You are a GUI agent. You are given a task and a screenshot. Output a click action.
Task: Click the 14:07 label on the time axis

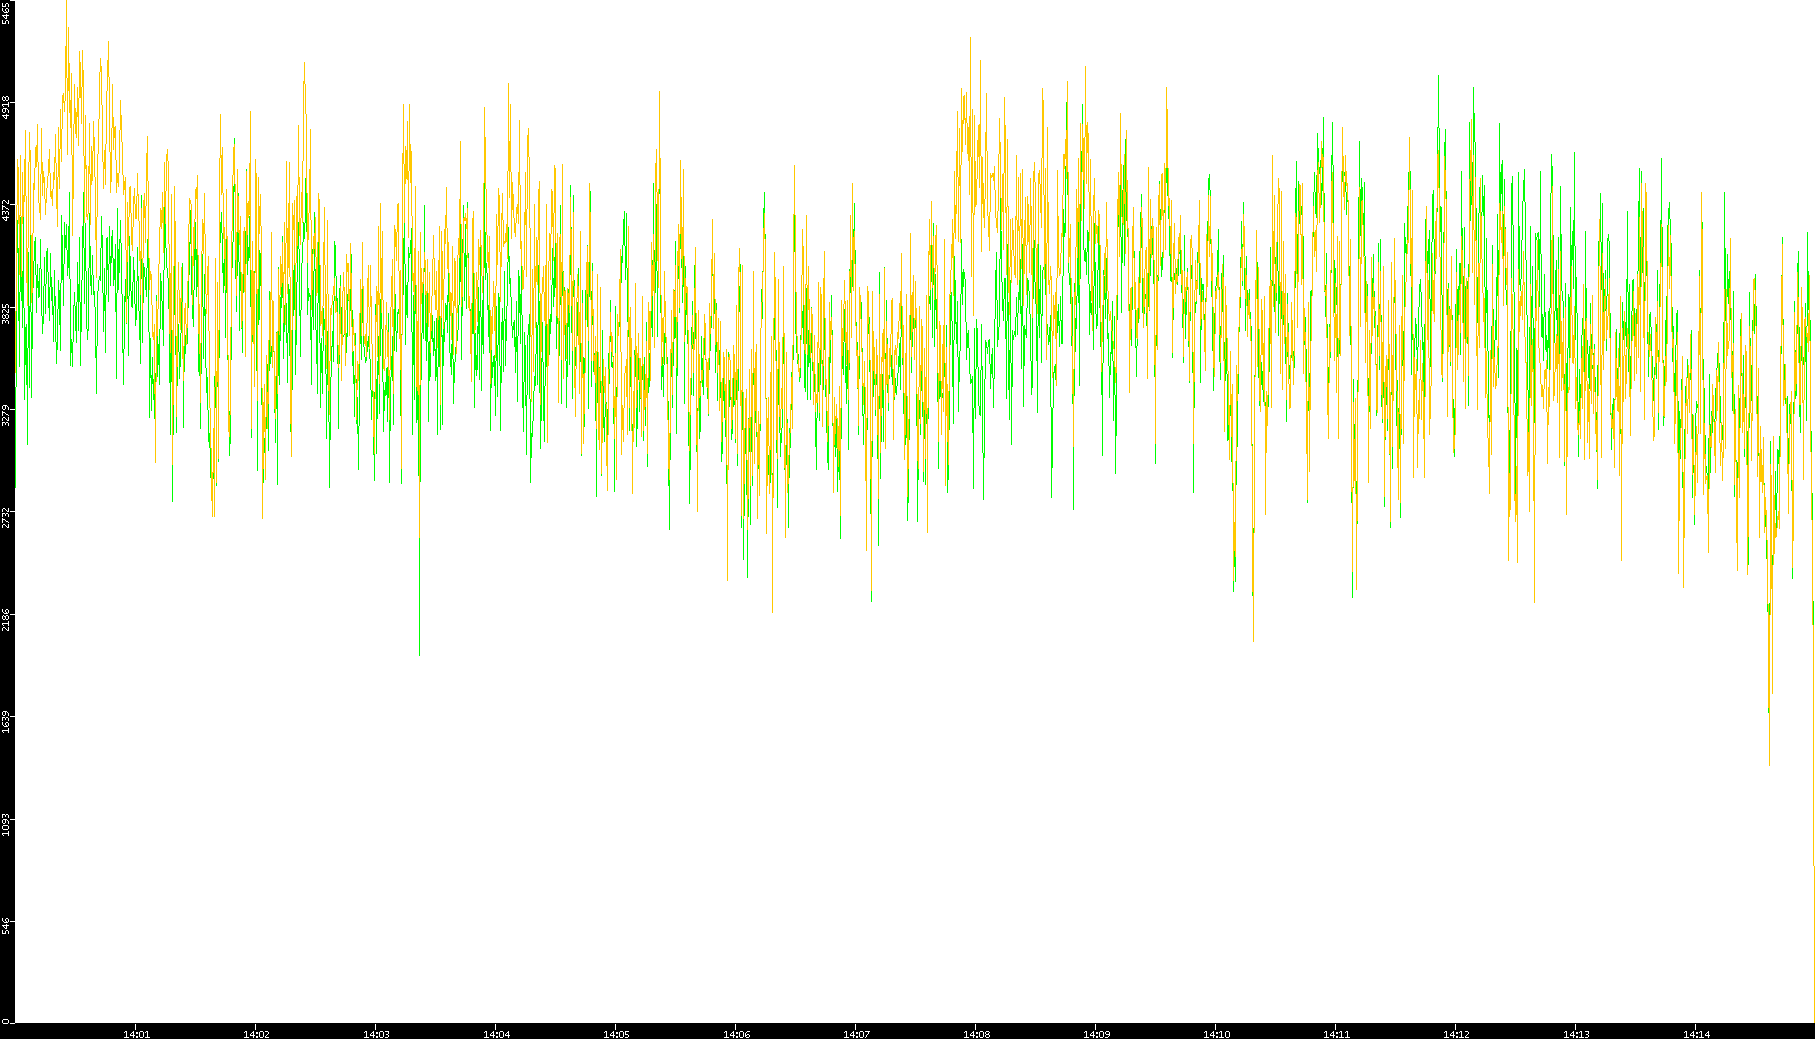856,1034
